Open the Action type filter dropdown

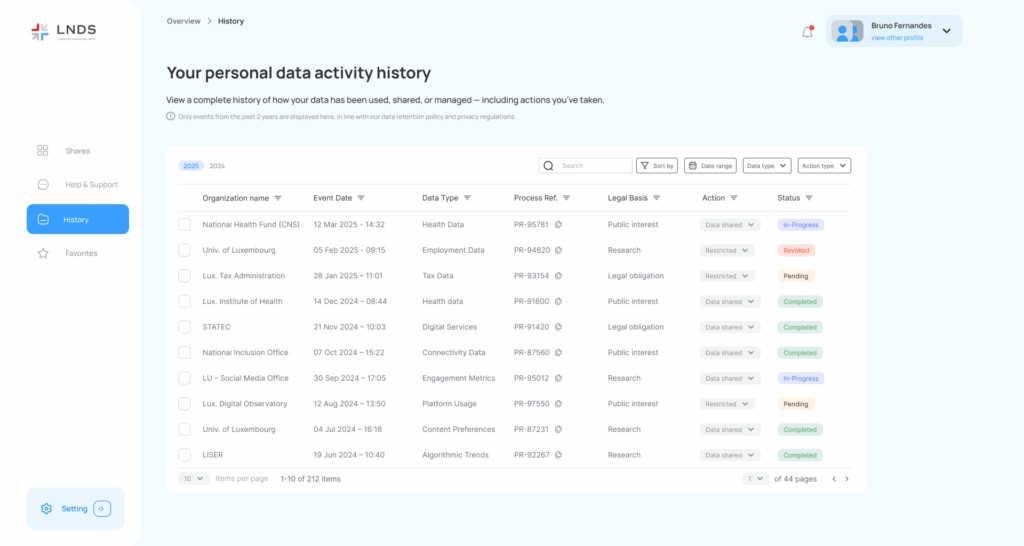pos(824,166)
